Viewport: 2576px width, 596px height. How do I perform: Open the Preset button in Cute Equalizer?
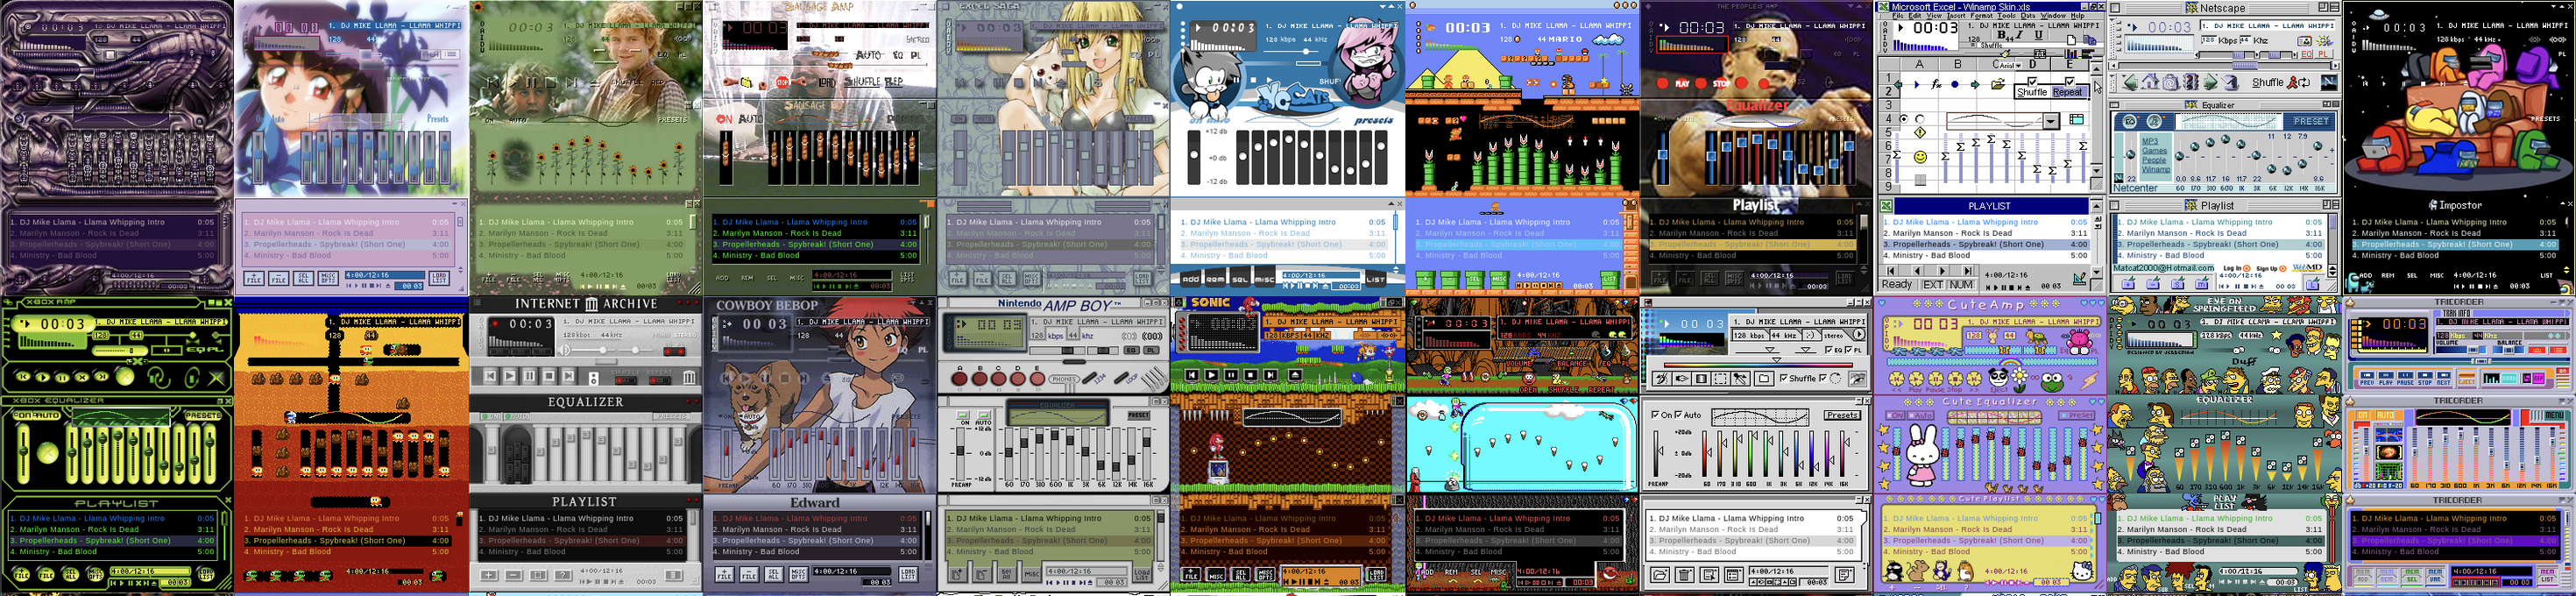(x=2077, y=415)
